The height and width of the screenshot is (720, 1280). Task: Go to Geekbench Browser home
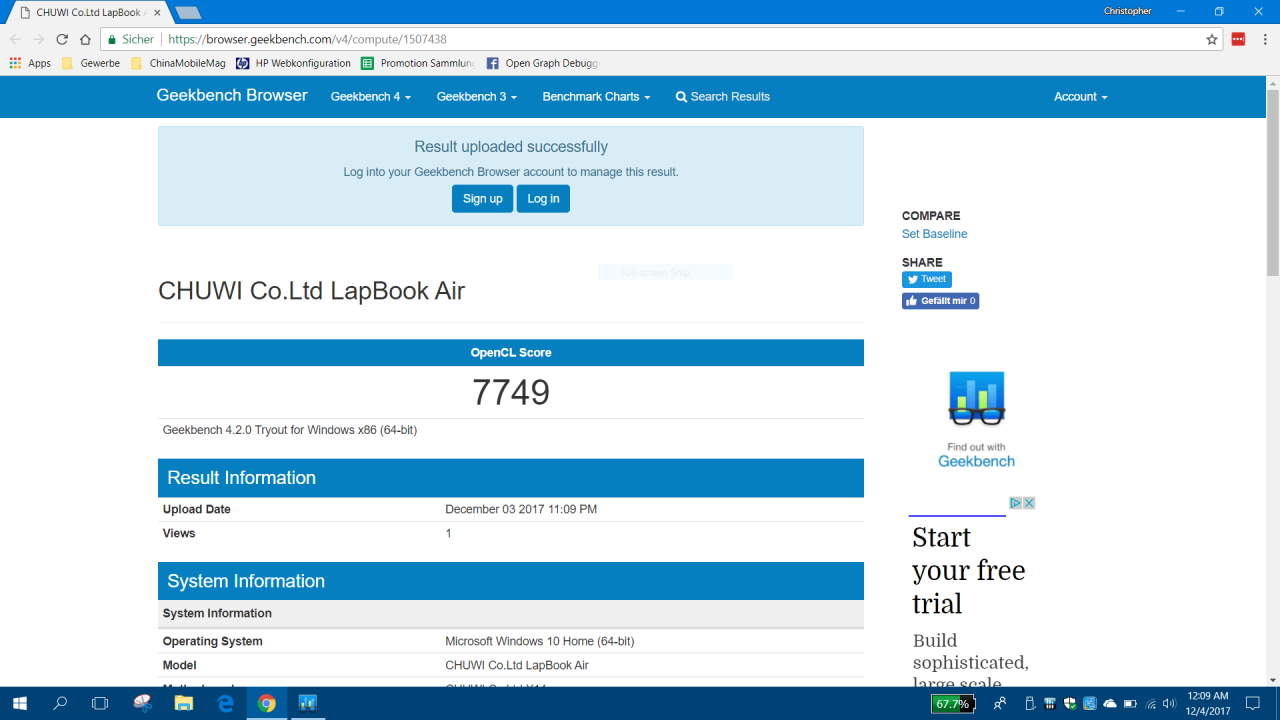(x=232, y=96)
